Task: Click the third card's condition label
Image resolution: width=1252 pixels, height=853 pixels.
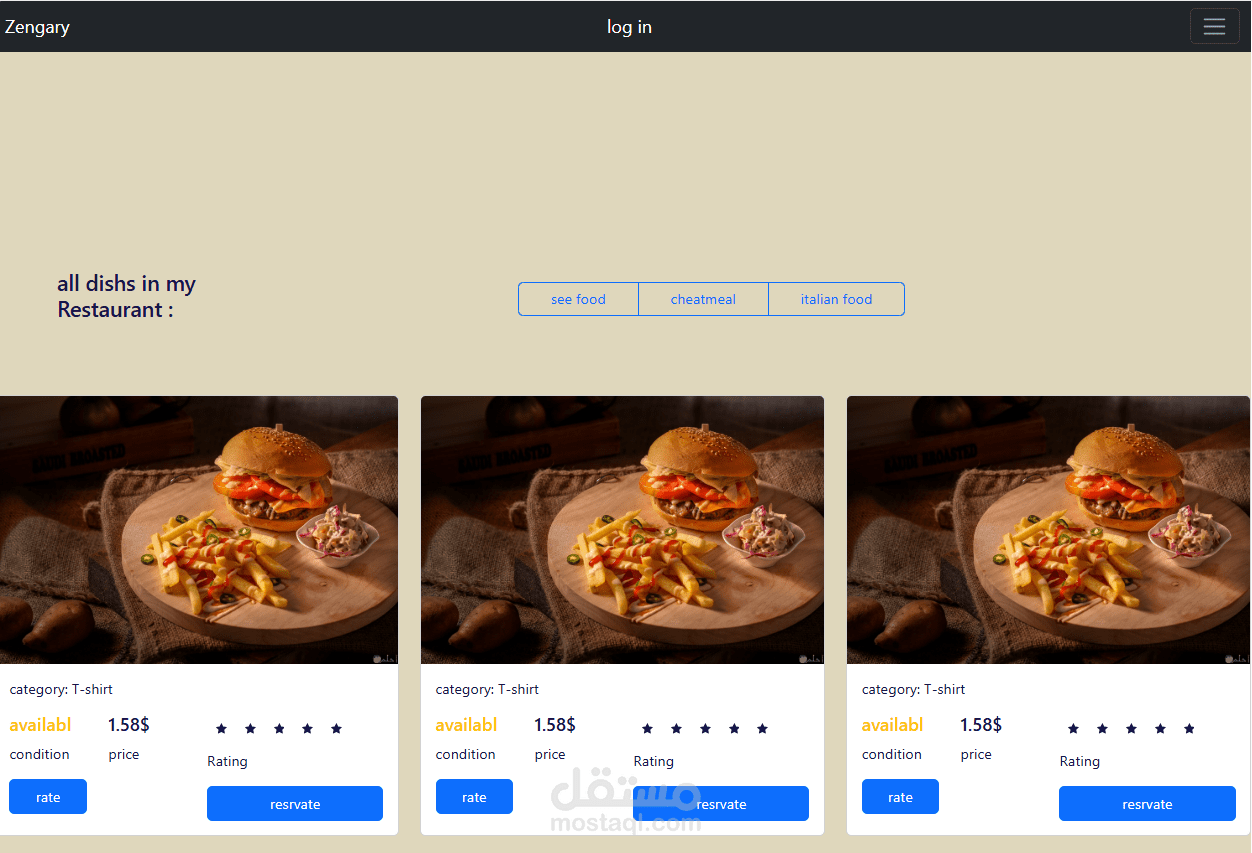Action: (891, 754)
